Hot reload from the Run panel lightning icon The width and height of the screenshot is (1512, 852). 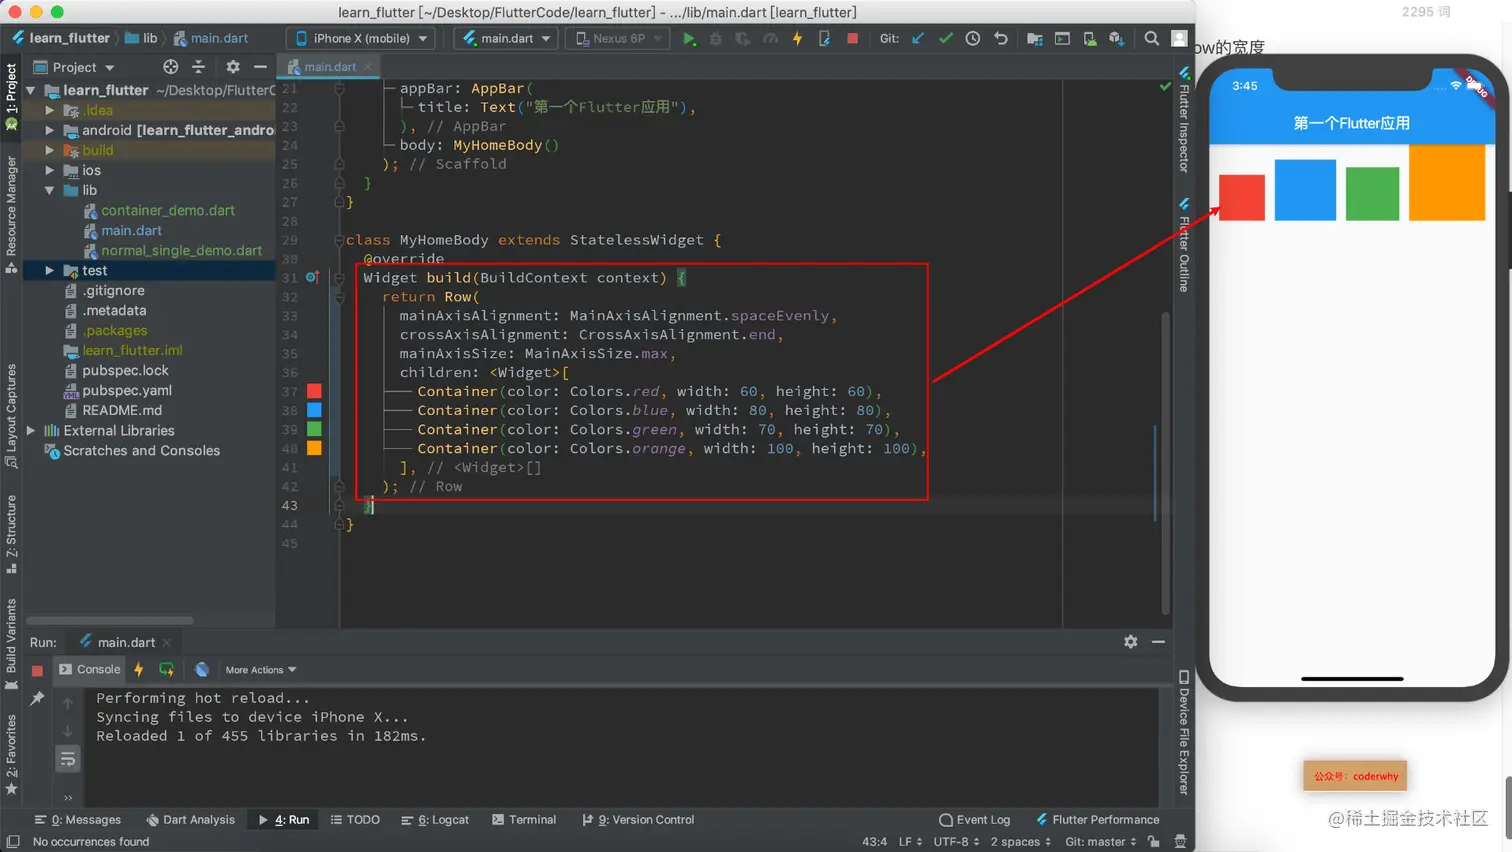pos(139,670)
